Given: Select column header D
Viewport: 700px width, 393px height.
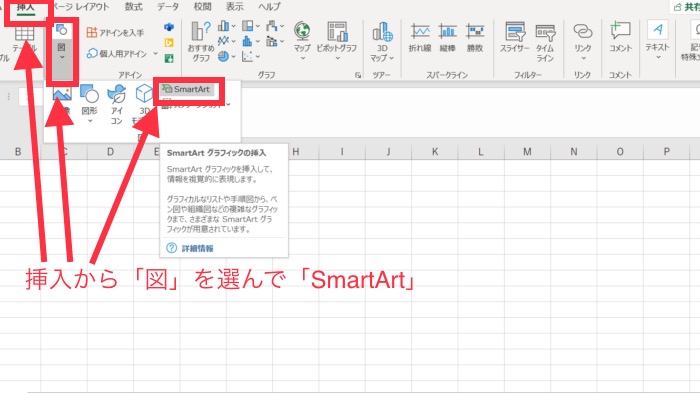Looking at the screenshot, I should [110, 152].
